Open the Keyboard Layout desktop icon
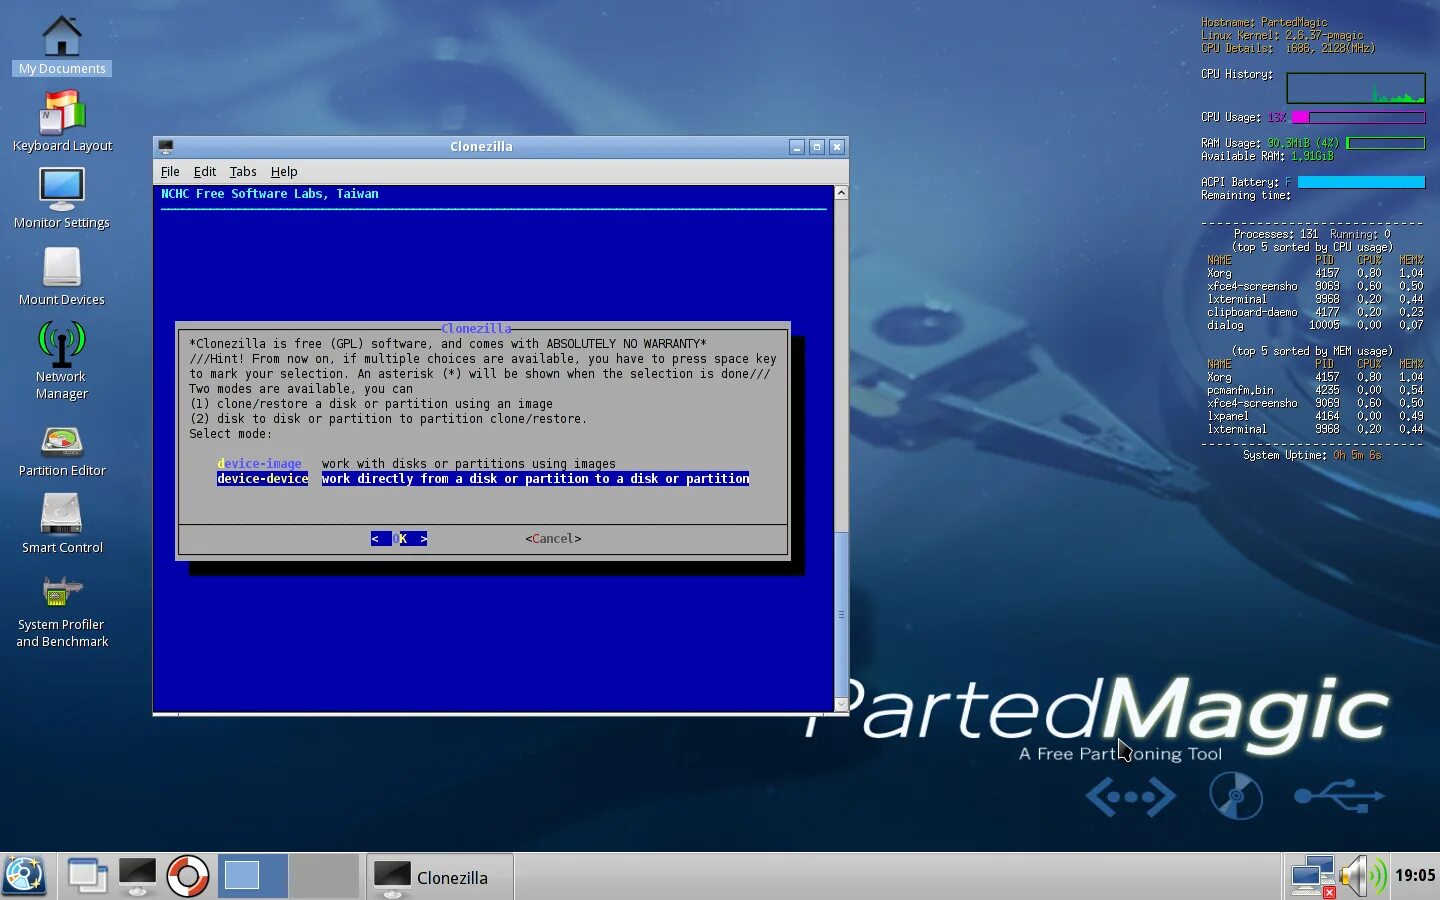This screenshot has height=900, width=1440. click(x=62, y=121)
